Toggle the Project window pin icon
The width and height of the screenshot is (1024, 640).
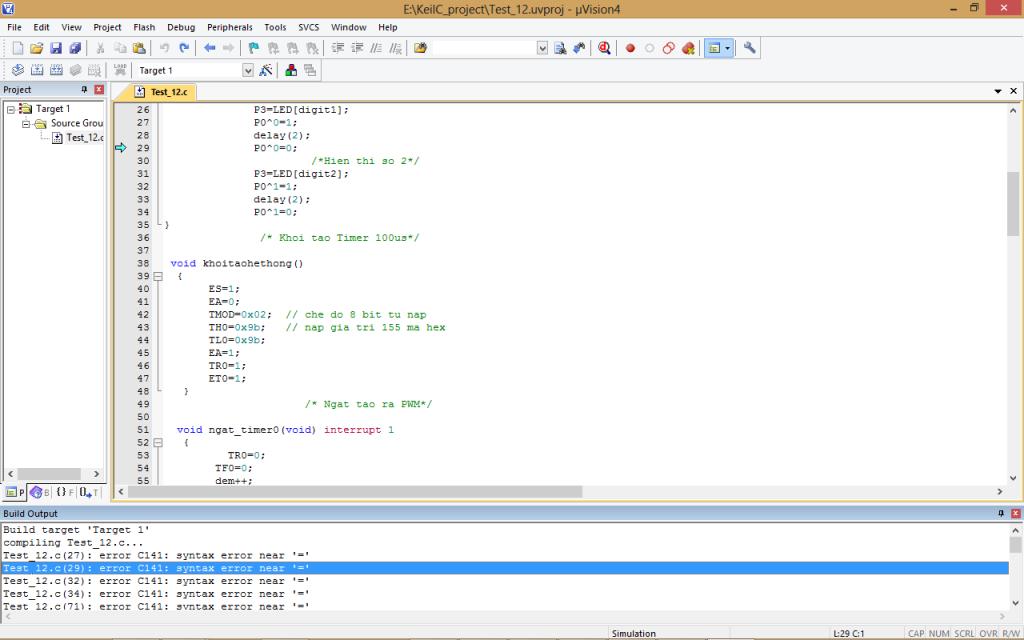coord(84,90)
